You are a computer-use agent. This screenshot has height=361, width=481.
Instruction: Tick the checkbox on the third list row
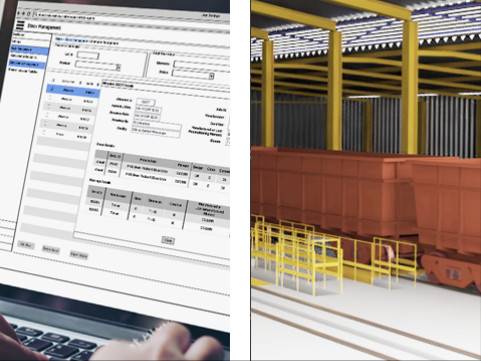(49, 106)
